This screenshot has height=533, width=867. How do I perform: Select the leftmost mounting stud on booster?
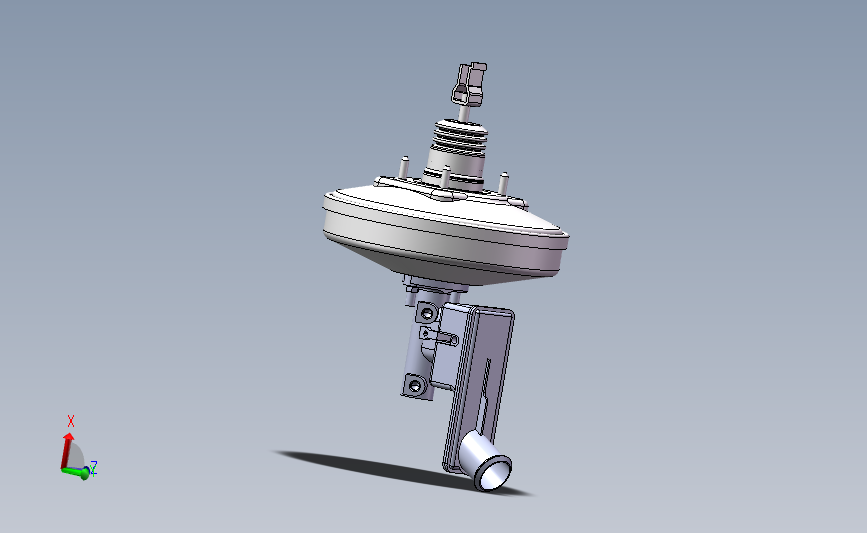(404, 168)
